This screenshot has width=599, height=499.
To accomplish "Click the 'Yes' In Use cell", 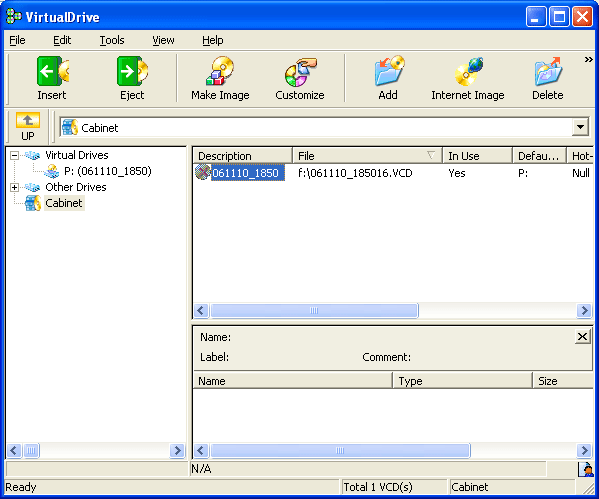I will 457,173.
